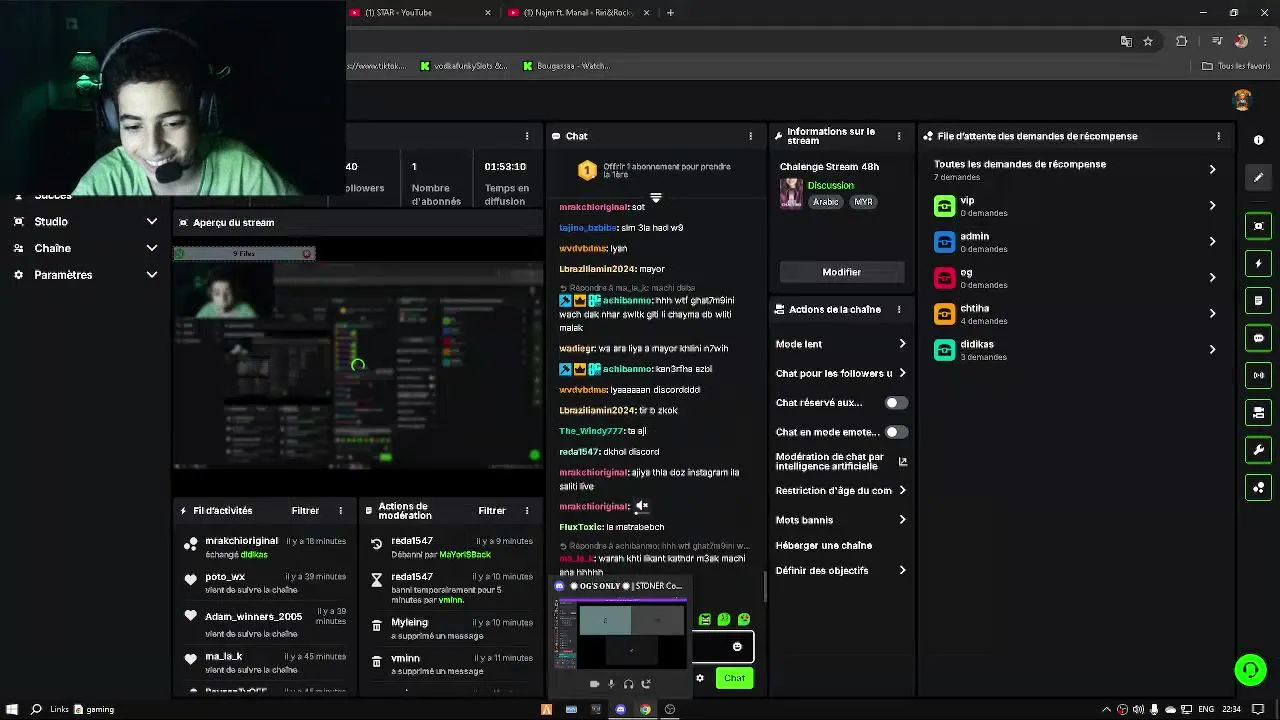Open the chat settings gear icon

point(700,678)
